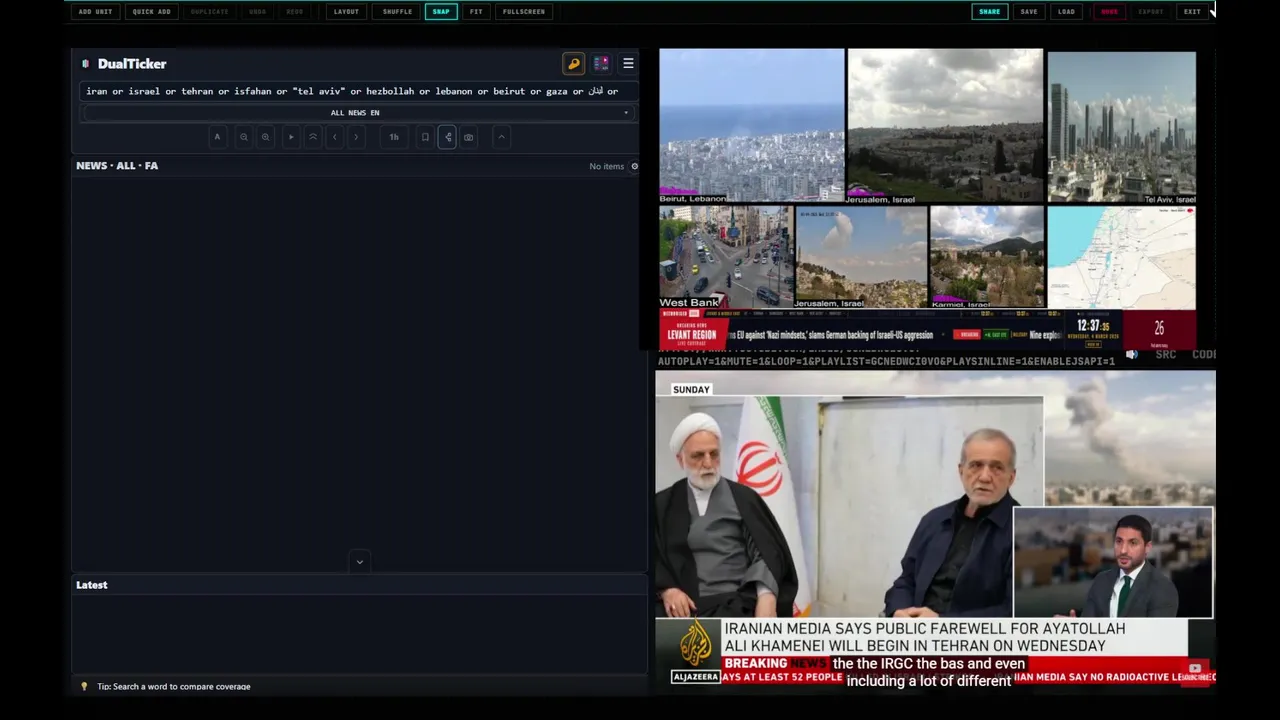Click the DUPLICATE button
The height and width of the screenshot is (720, 1280).
(210, 12)
